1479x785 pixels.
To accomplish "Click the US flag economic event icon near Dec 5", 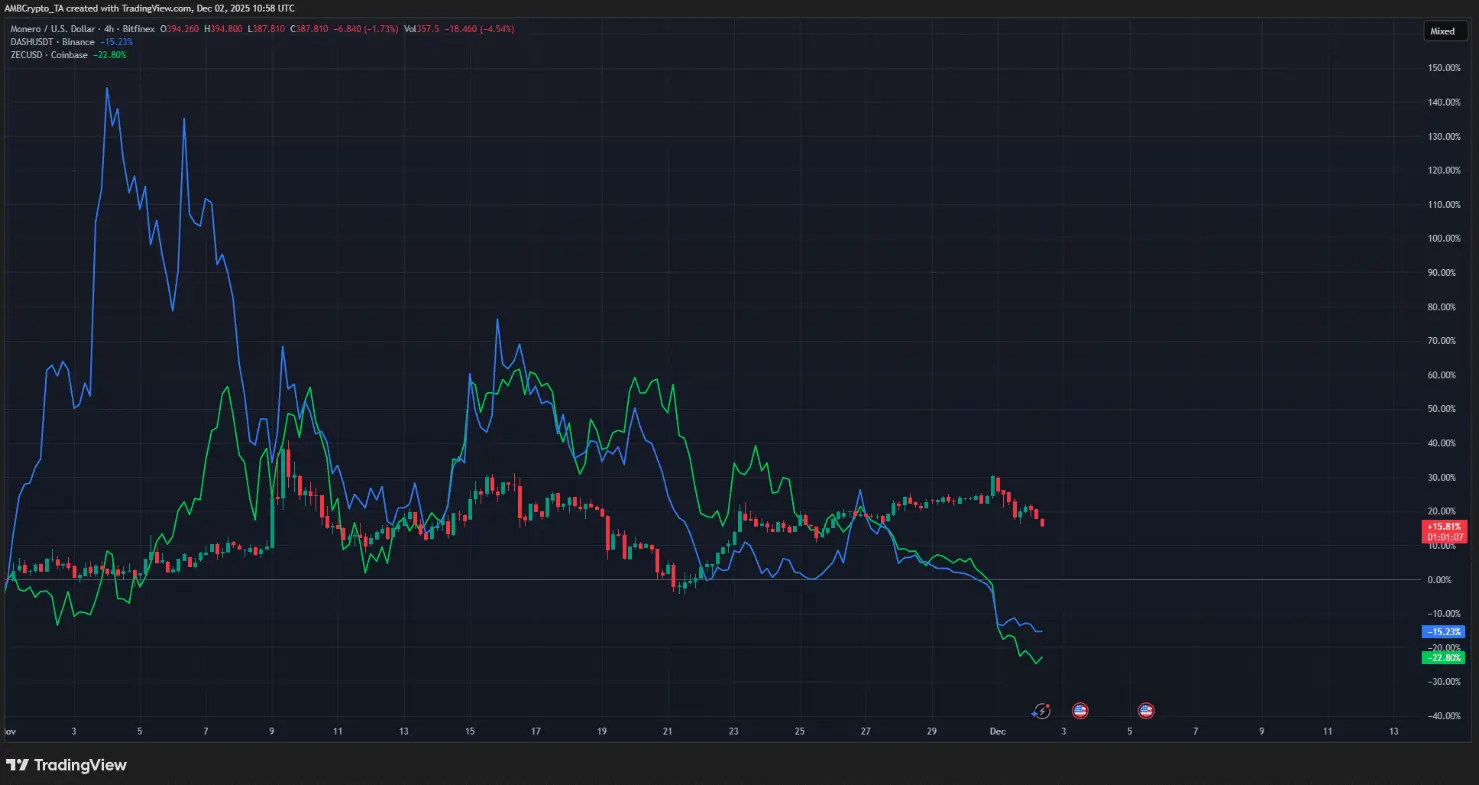I will [1145, 710].
